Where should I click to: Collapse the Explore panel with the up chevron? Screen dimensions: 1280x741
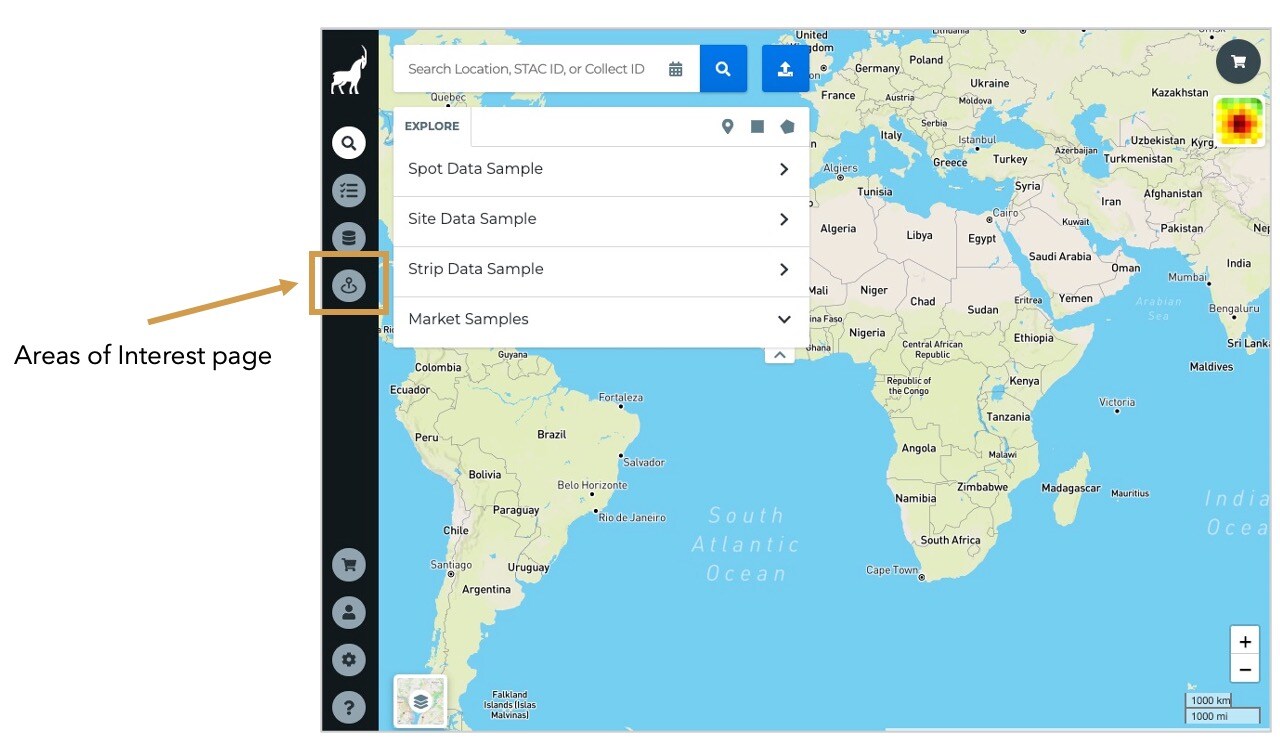click(x=780, y=354)
